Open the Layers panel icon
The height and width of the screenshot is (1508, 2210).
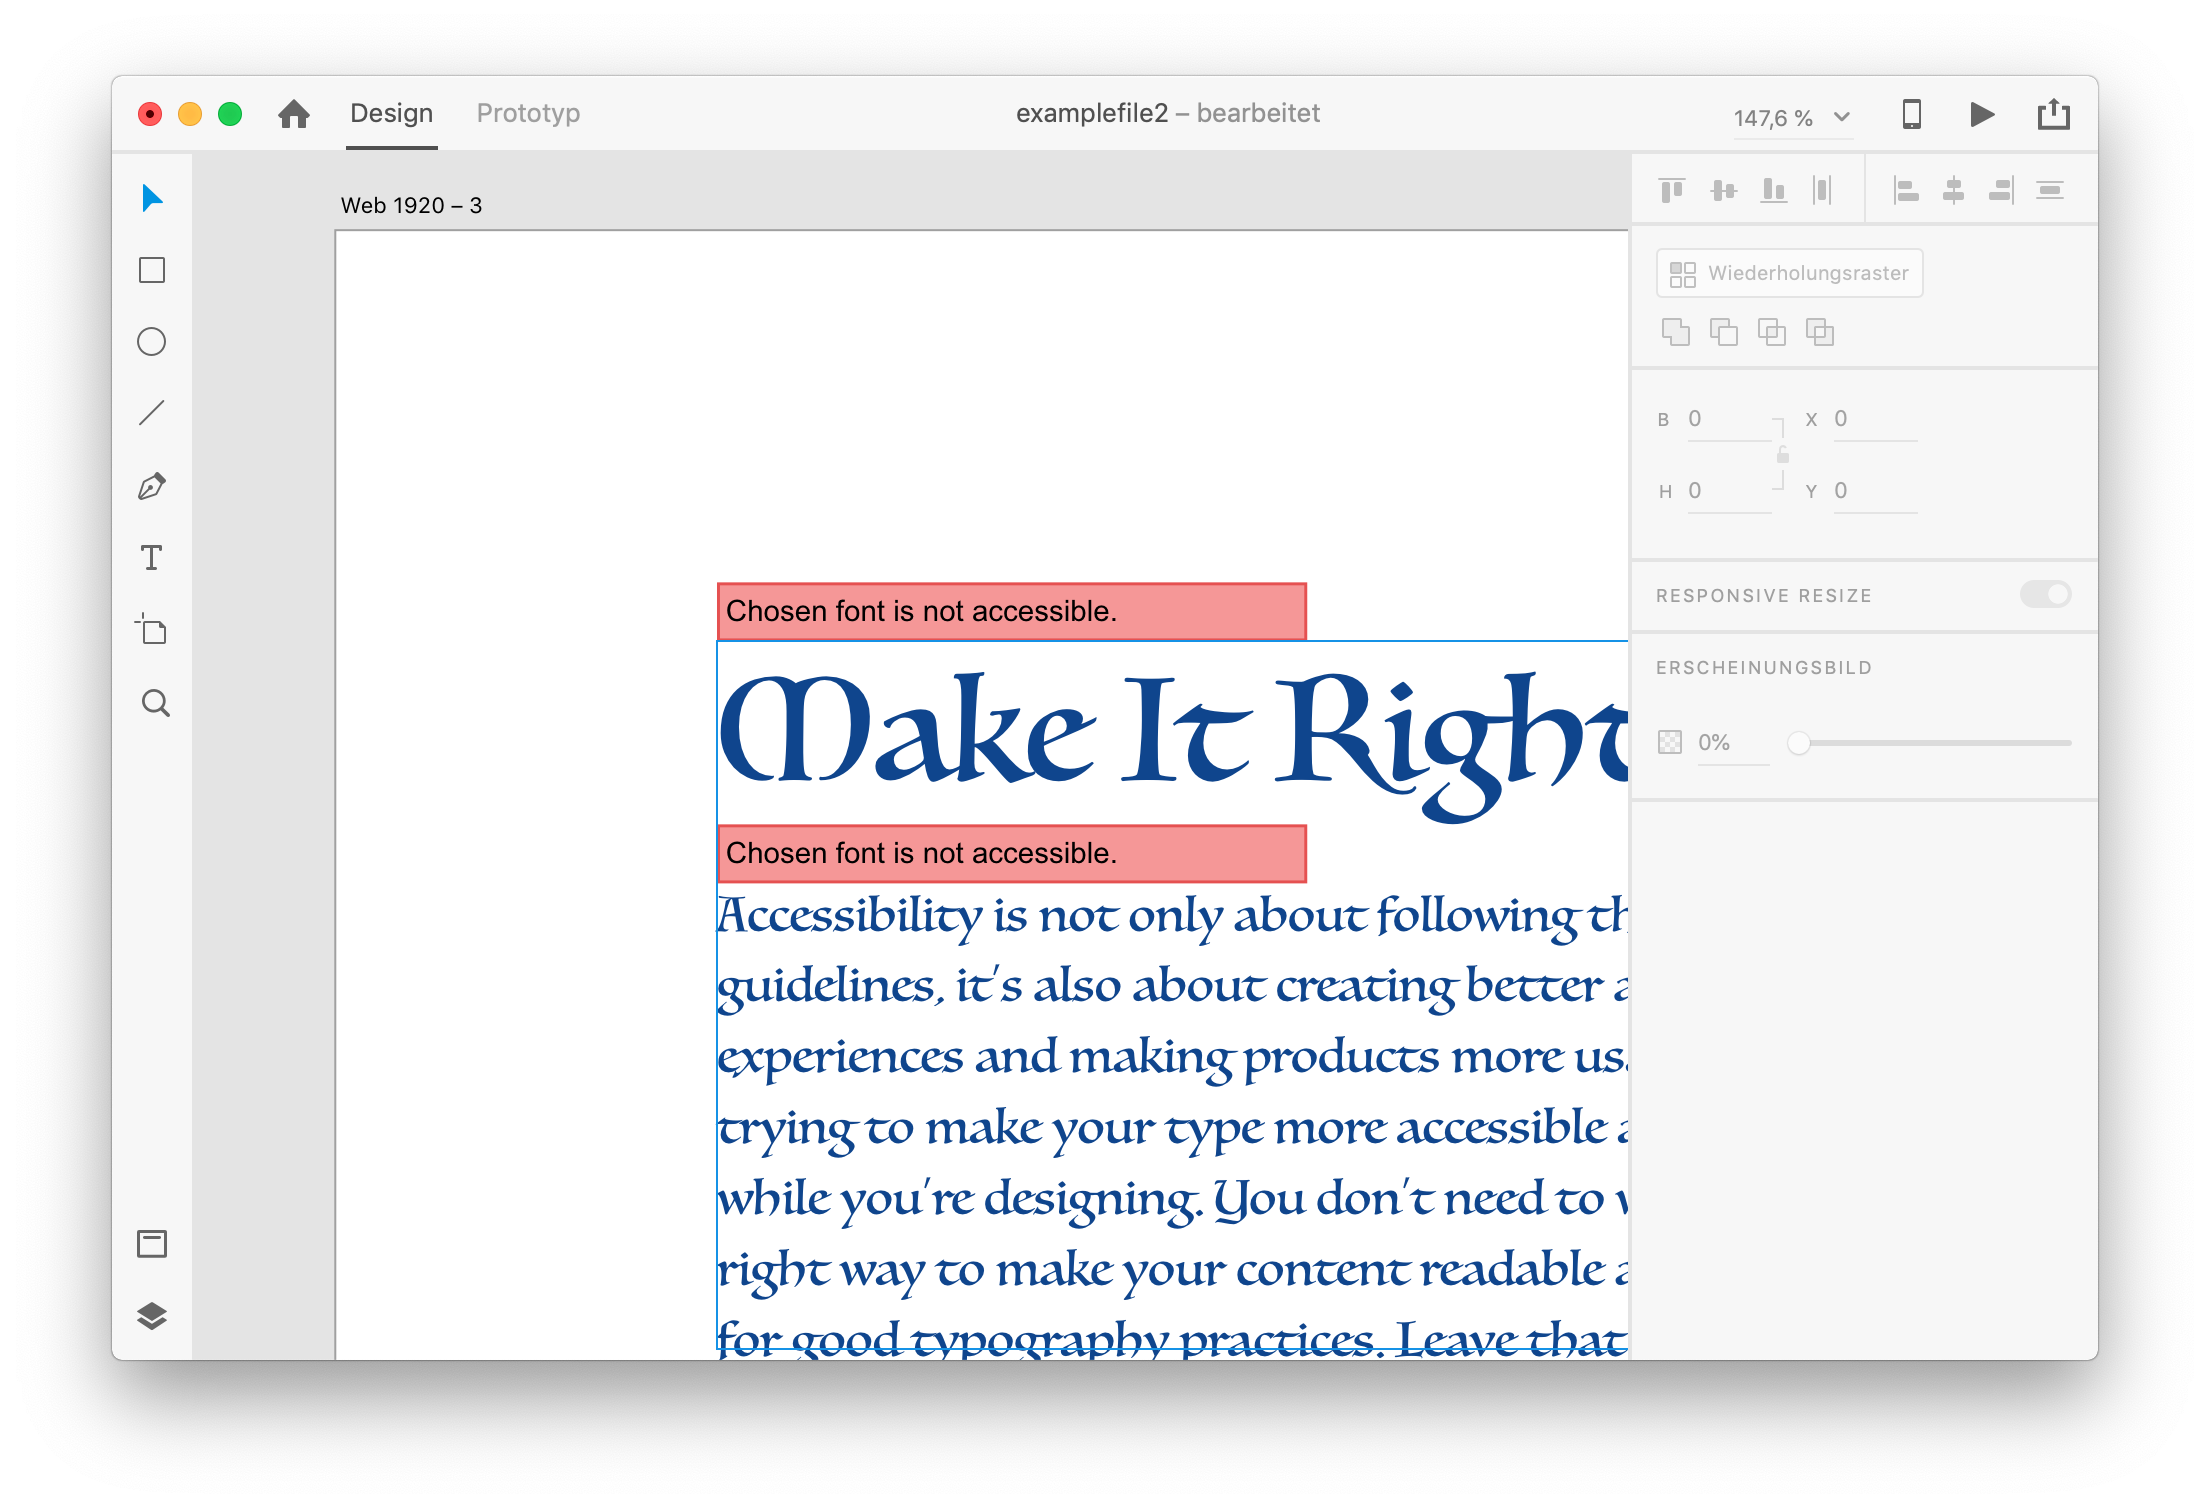[x=152, y=1316]
